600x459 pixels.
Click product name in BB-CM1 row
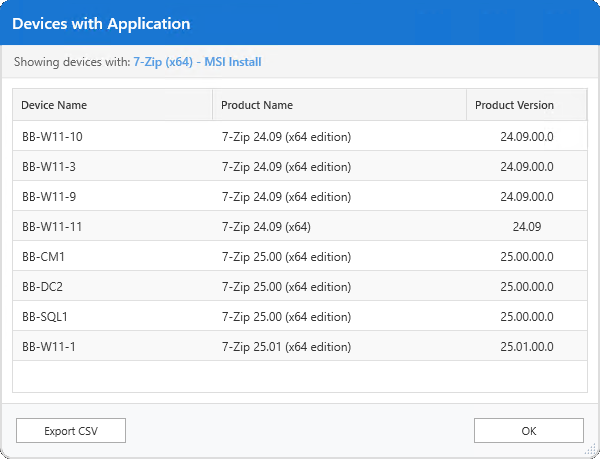[x=287, y=257]
